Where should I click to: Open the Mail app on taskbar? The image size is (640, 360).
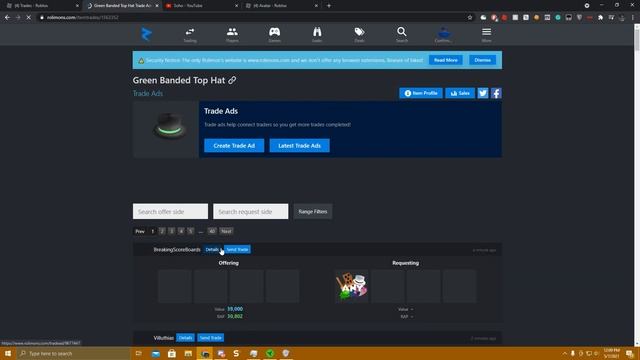(156, 353)
